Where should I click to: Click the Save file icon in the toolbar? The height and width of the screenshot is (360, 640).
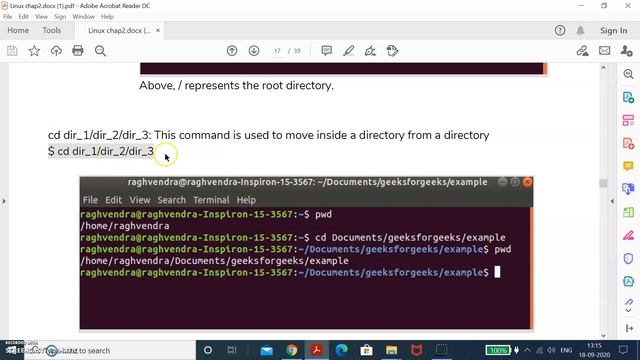(x=12, y=51)
